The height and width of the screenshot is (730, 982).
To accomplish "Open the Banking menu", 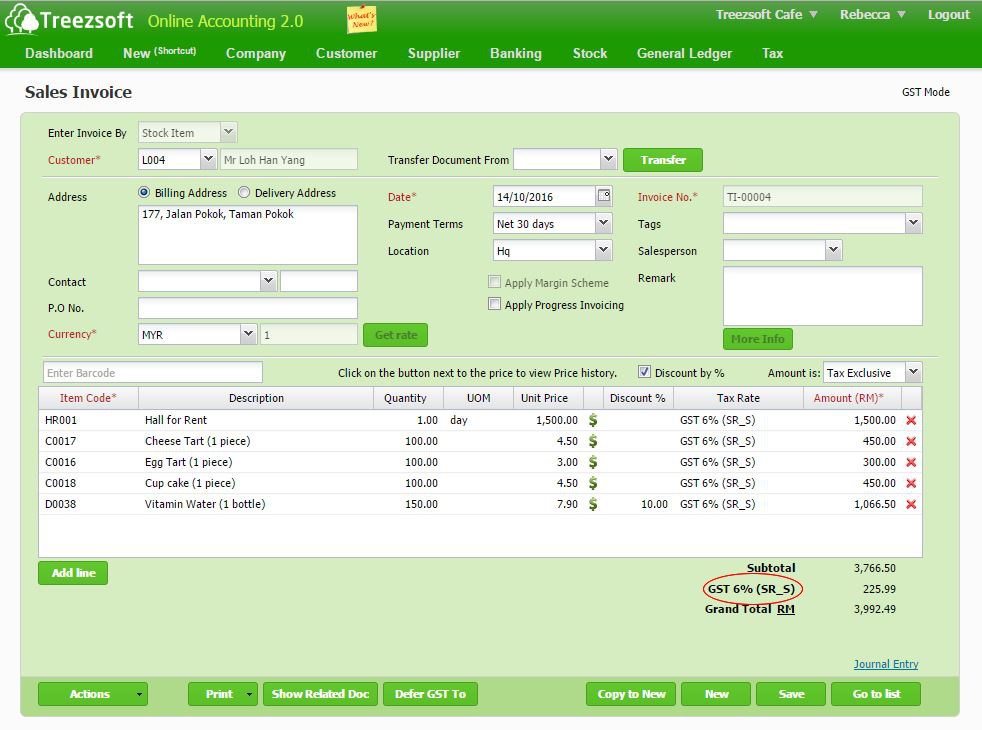I will coord(515,53).
